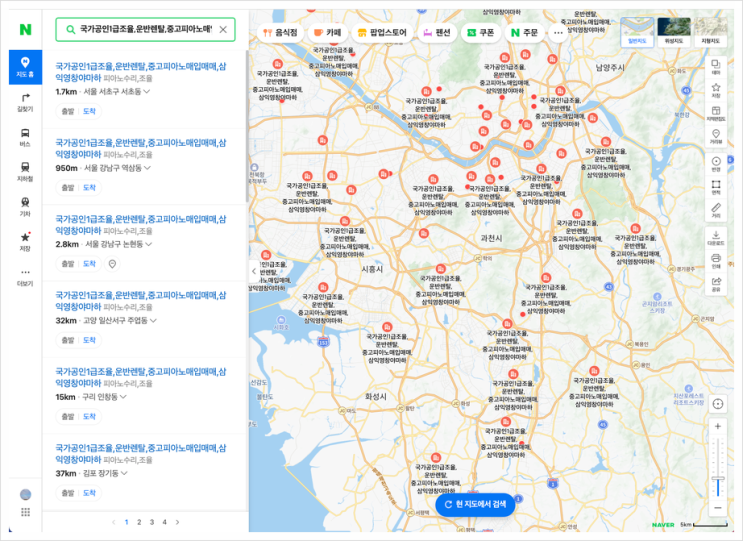Image resolution: width=743 pixels, height=541 pixels.
Task: Select the 팝업스토어 category chip
Action: [x=382, y=33]
